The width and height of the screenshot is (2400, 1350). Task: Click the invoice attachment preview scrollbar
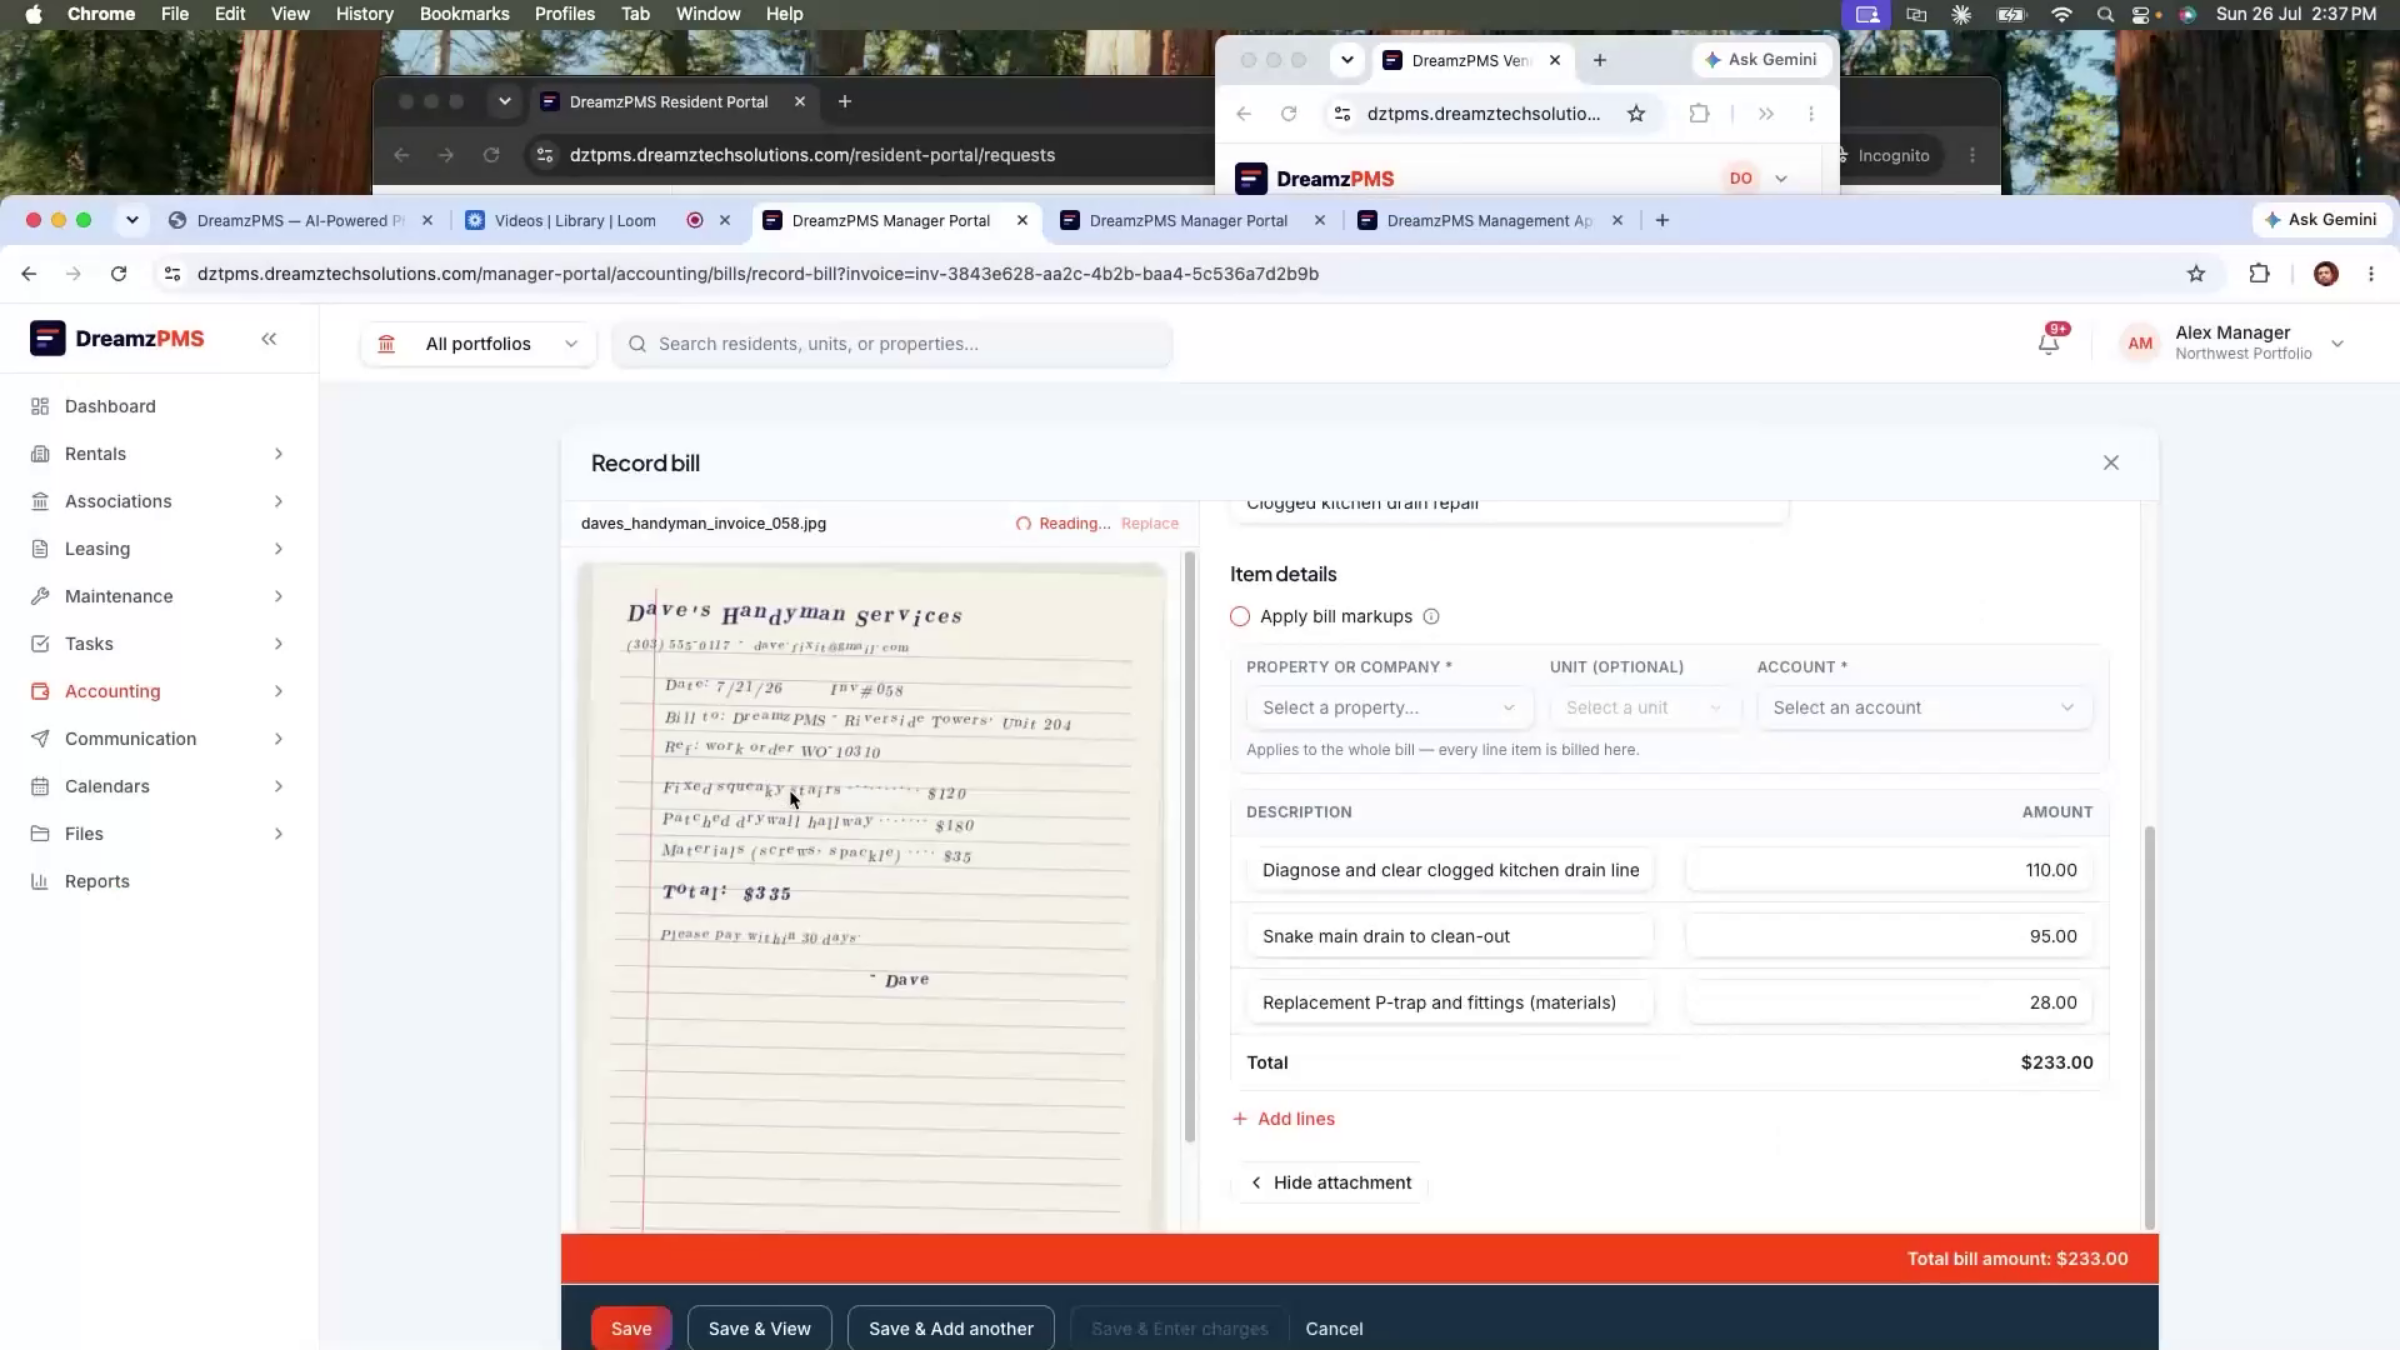tap(1190, 847)
